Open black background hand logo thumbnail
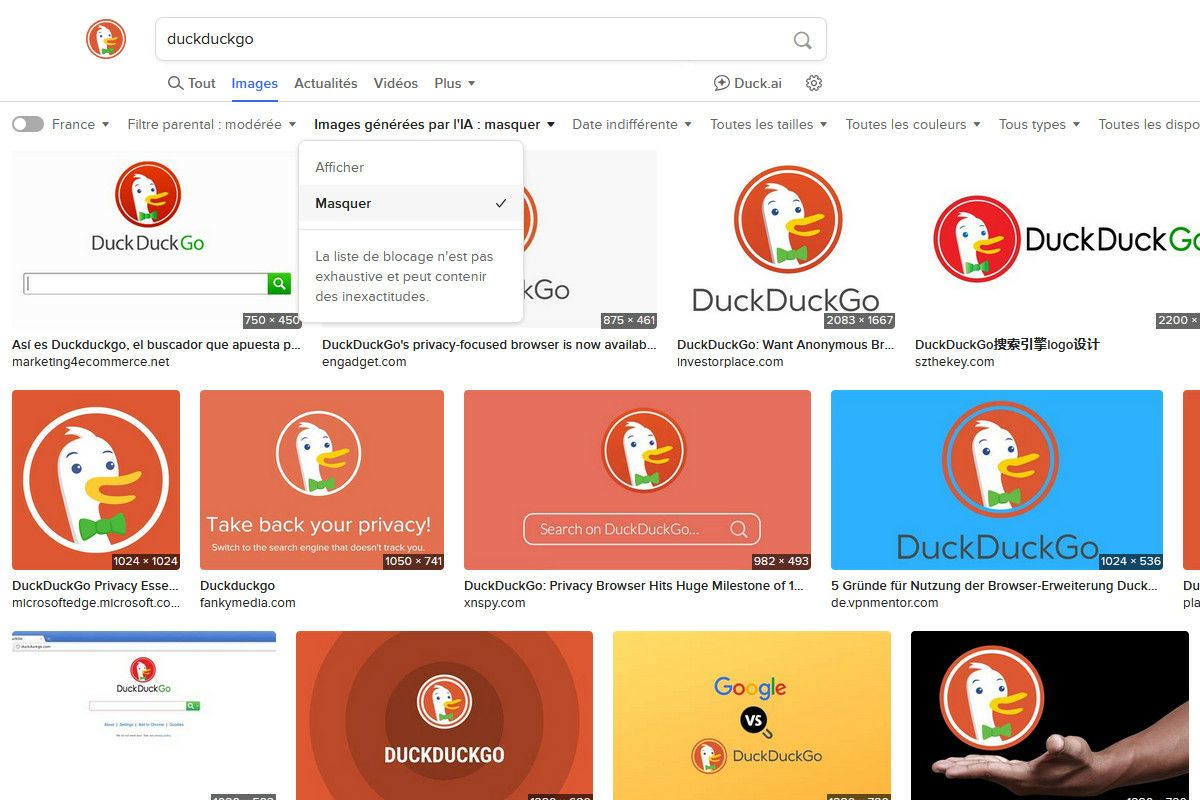Viewport: 1200px width, 800px height. [x=1050, y=715]
